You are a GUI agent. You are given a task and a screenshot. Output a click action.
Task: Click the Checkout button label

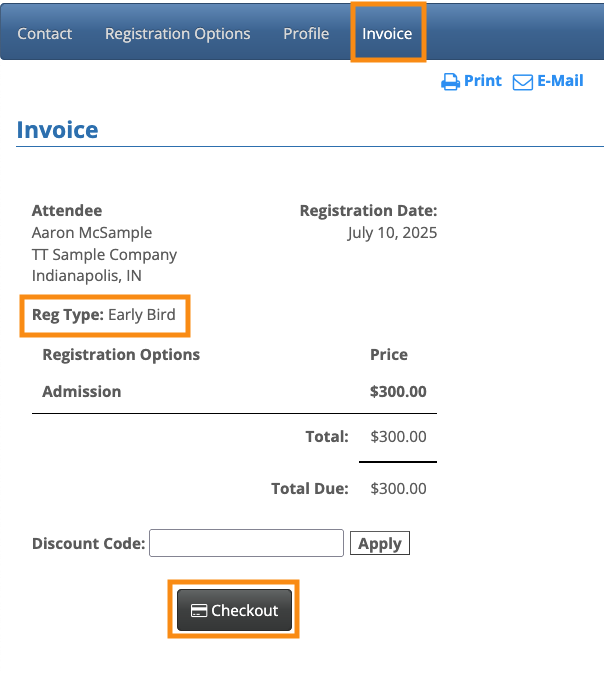pos(245,610)
